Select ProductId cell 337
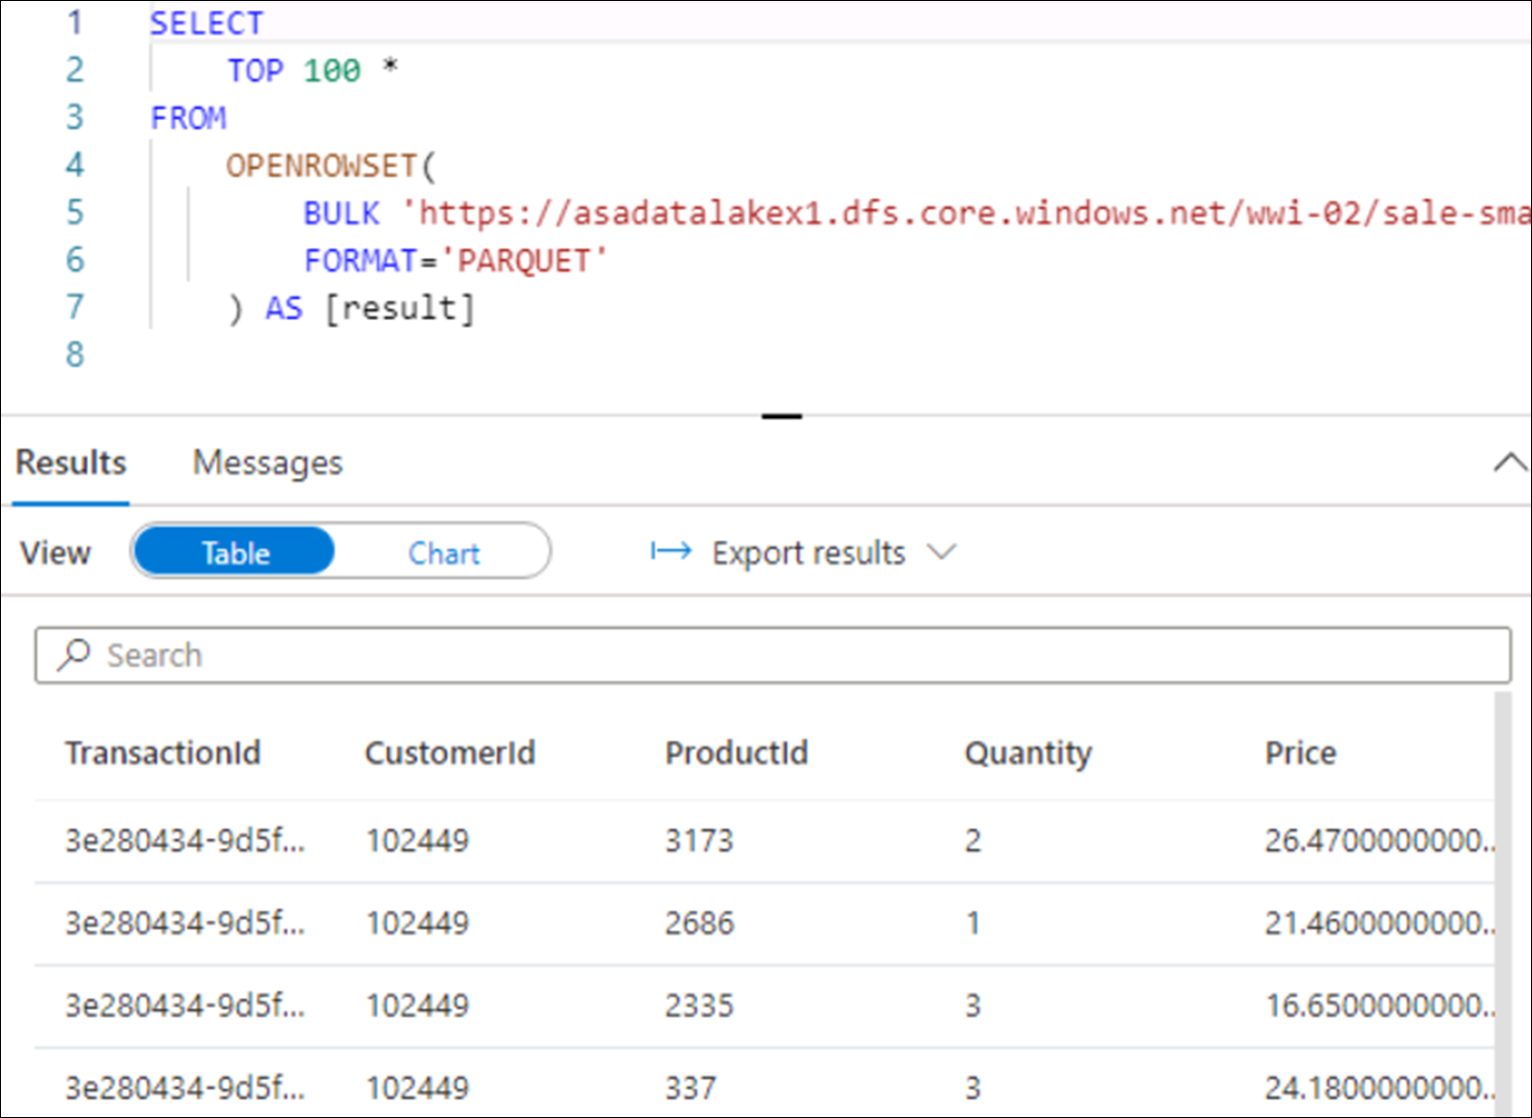This screenshot has width=1532, height=1118. 690,1088
